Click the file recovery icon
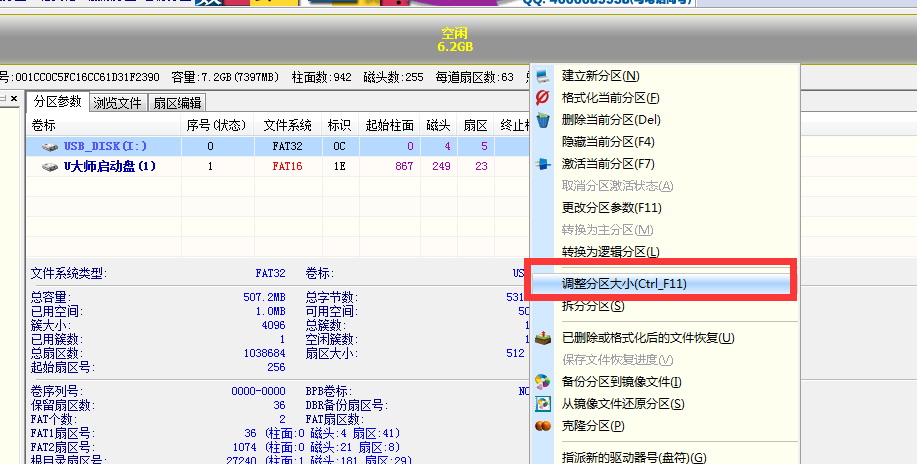Viewport: 917px width, 464px height. (543, 338)
